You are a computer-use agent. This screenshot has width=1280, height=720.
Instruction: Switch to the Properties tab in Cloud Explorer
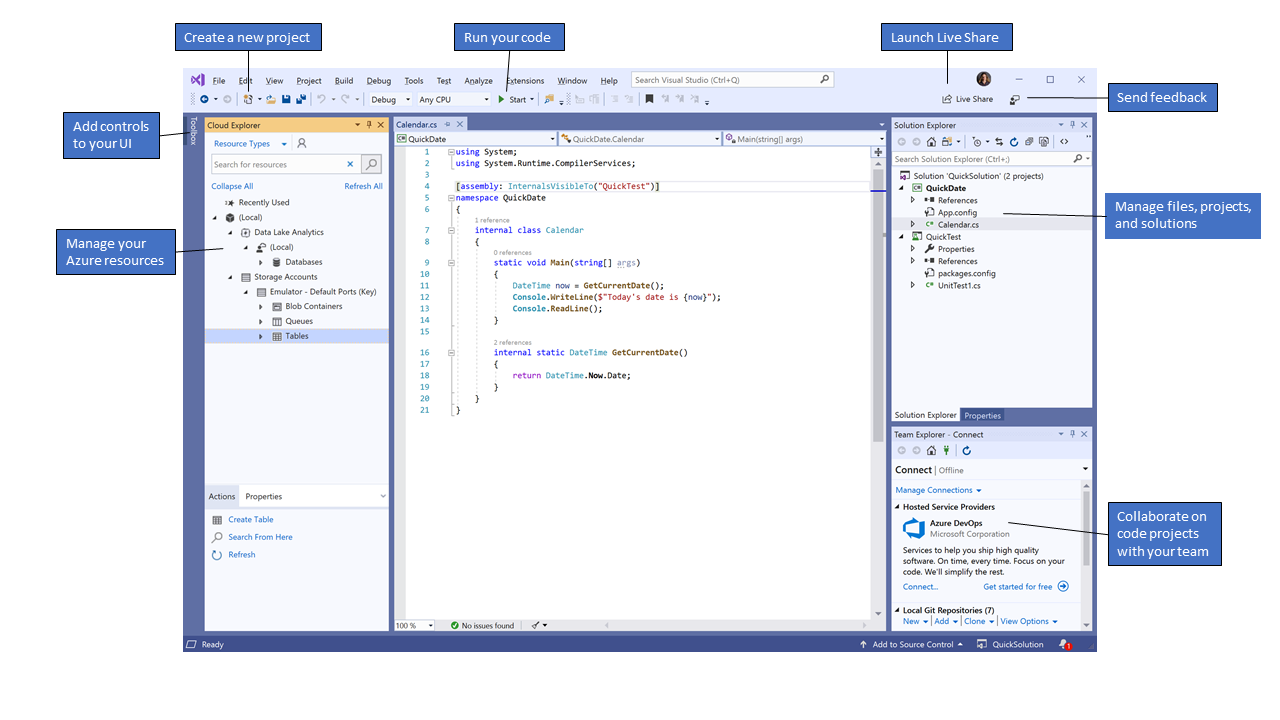[262, 495]
